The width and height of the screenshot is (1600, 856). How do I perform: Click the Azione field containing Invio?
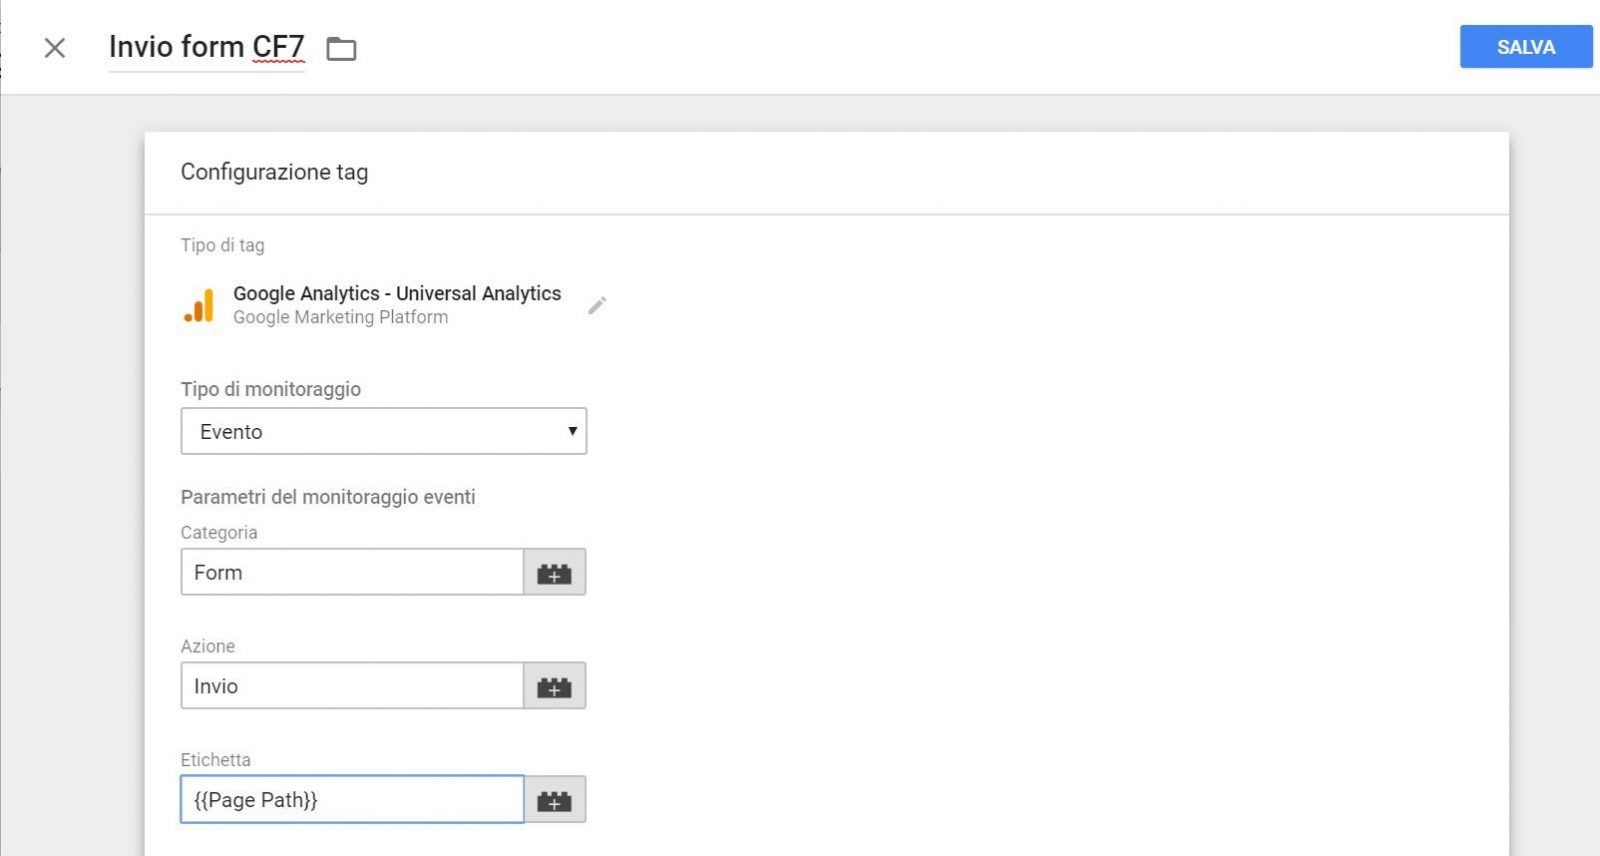(351, 687)
